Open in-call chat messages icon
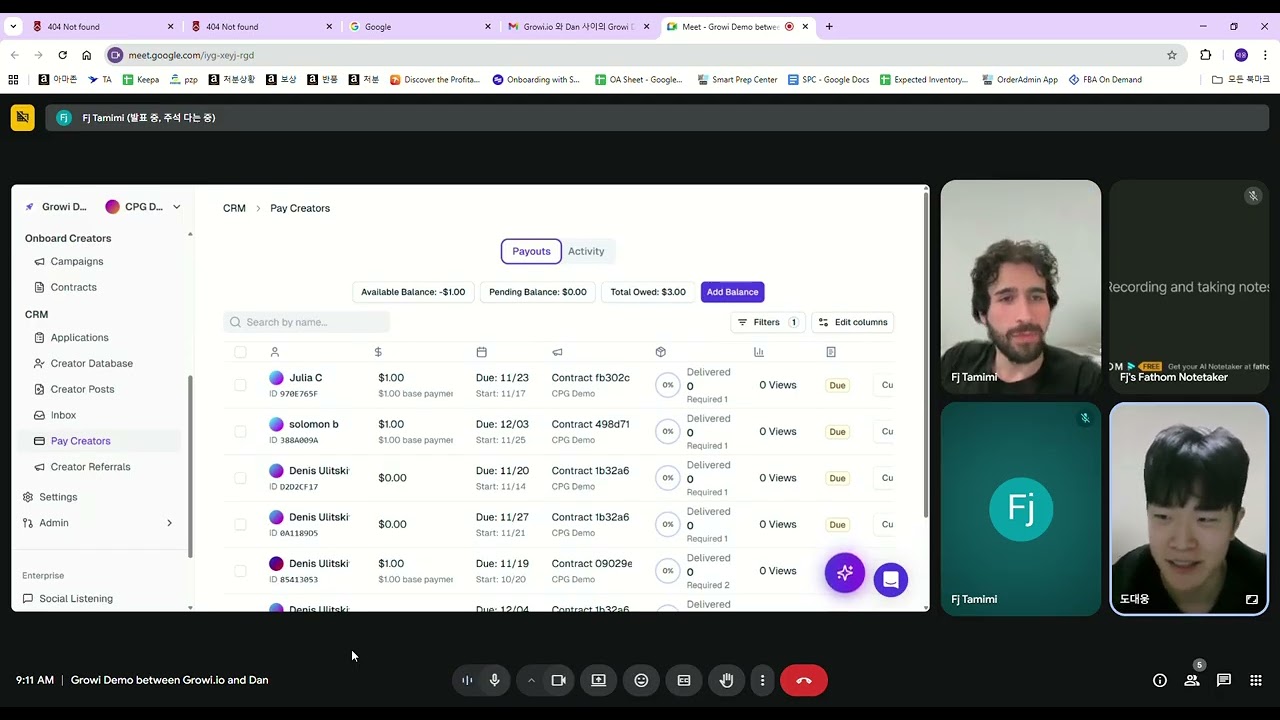This screenshot has height=720, width=1280. pyautogui.click(x=1224, y=680)
